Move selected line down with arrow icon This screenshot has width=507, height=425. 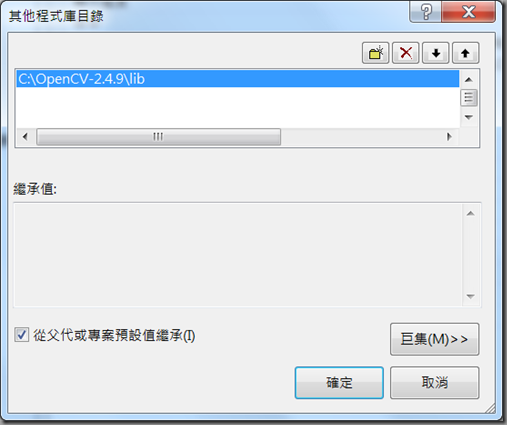pyautogui.click(x=436, y=53)
